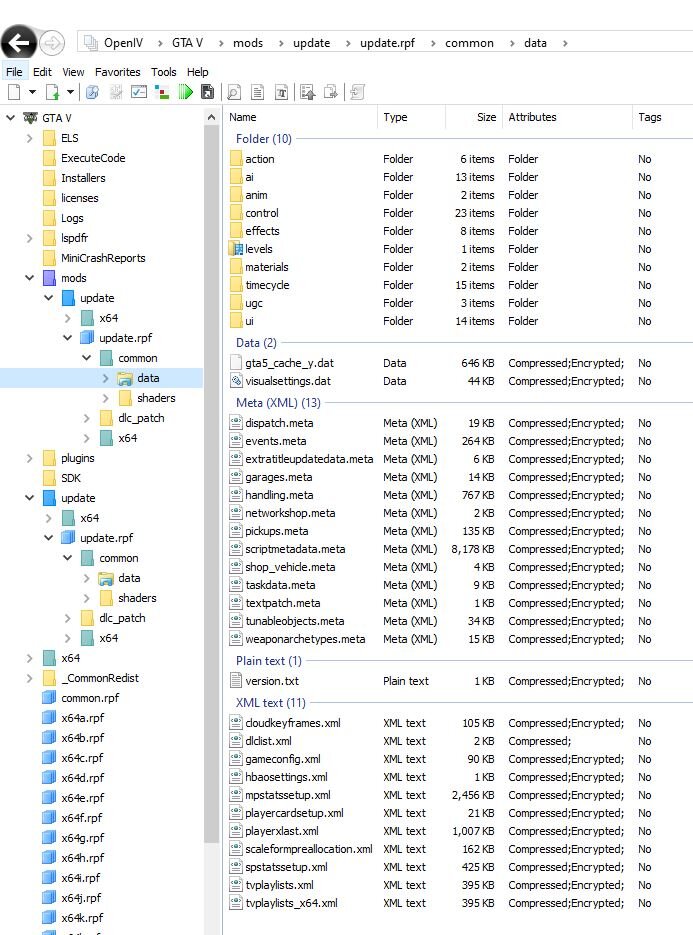The width and height of the screenshot is (693, 935).
Task: Collapse the GTA V root tree node
Action: coord(10,117)
